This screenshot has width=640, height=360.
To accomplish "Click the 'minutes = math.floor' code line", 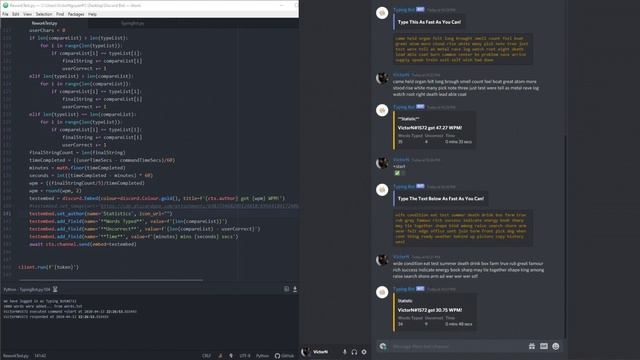I will click(77, 168).
